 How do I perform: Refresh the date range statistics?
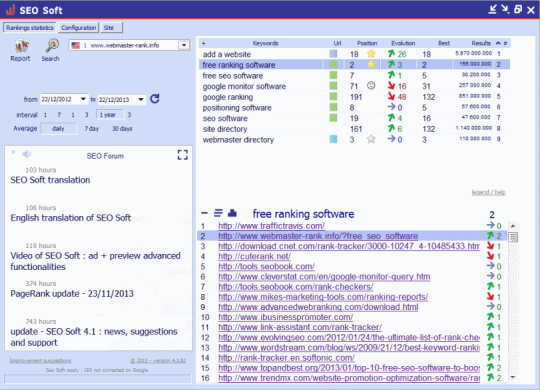coord(155,99)
